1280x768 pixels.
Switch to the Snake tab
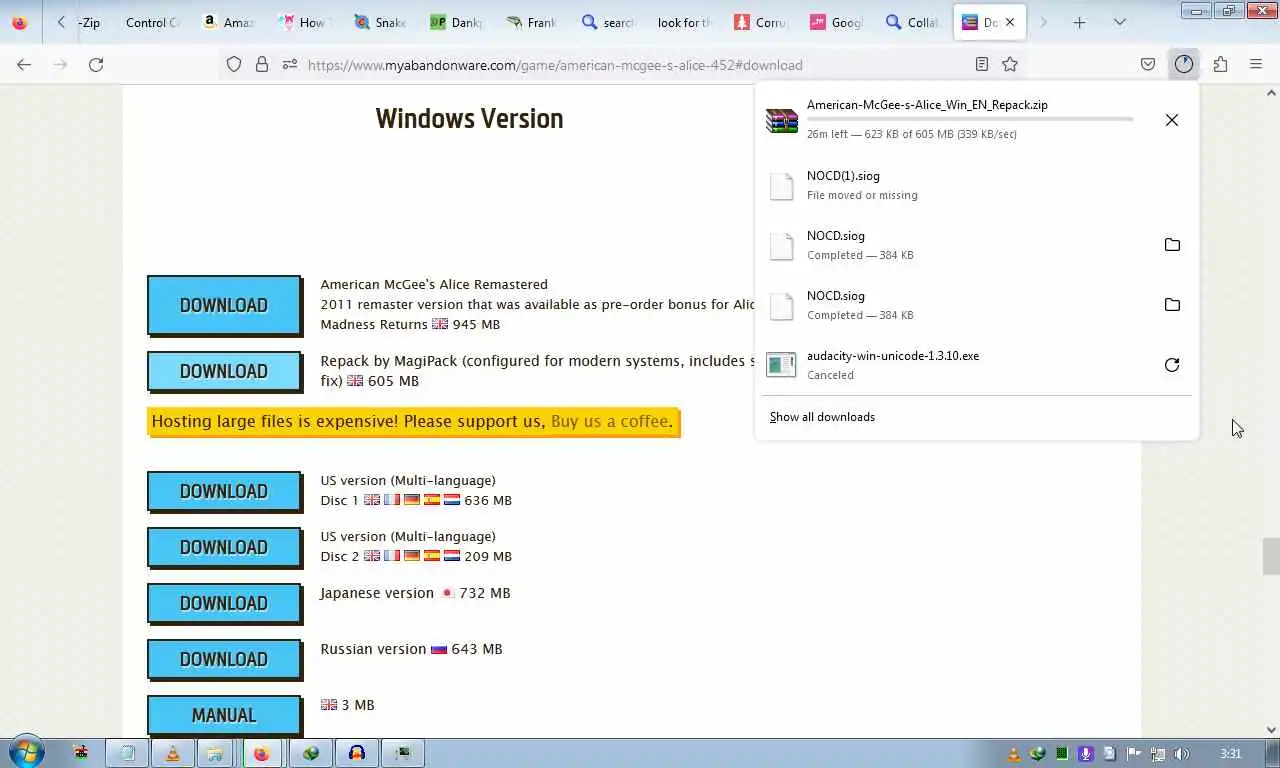[x=380, y=22]
